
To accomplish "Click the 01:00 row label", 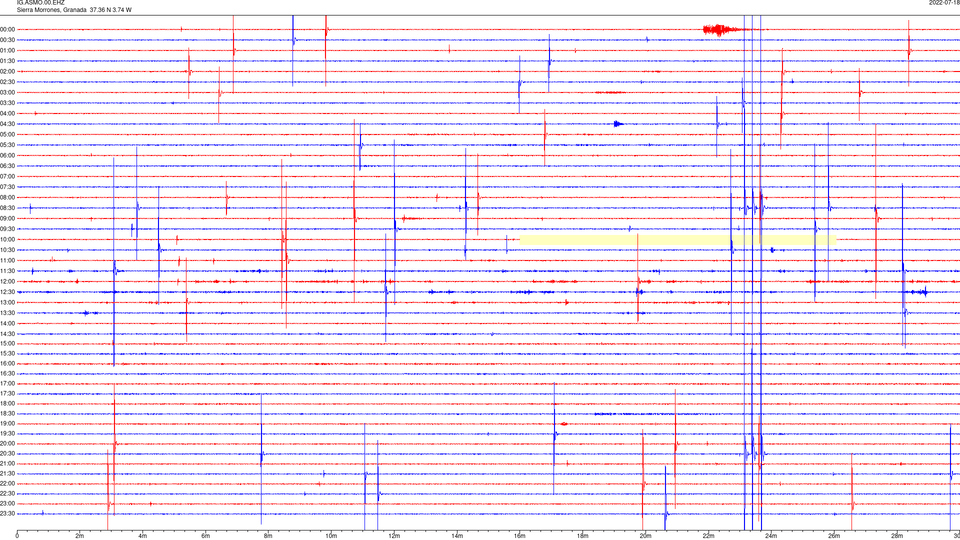I will click(8, 51).
